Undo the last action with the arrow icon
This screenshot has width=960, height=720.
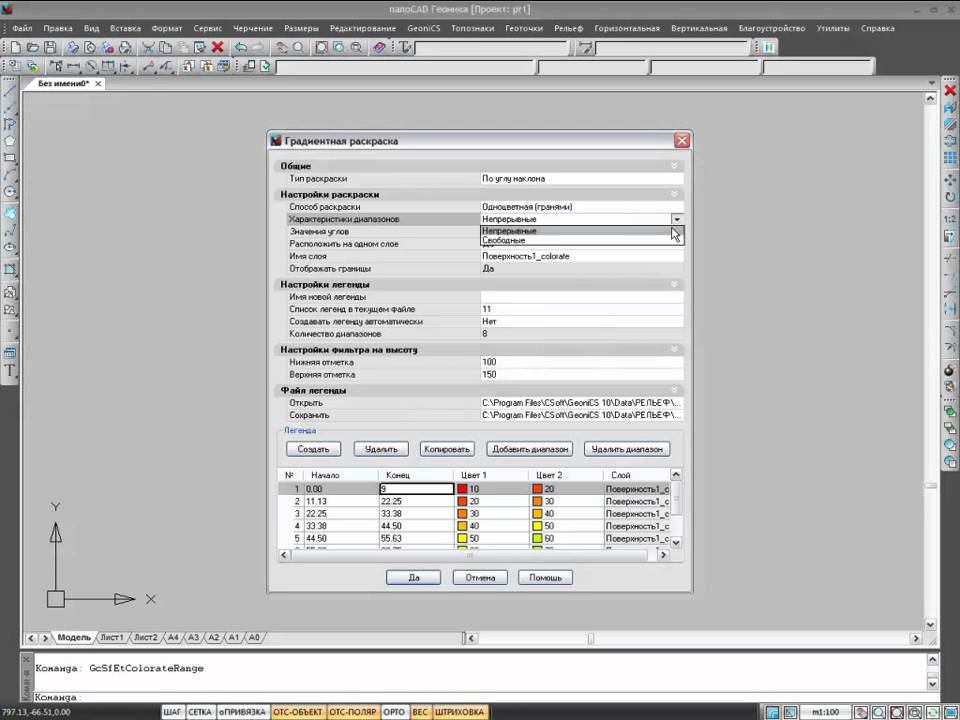pos(241,47)
